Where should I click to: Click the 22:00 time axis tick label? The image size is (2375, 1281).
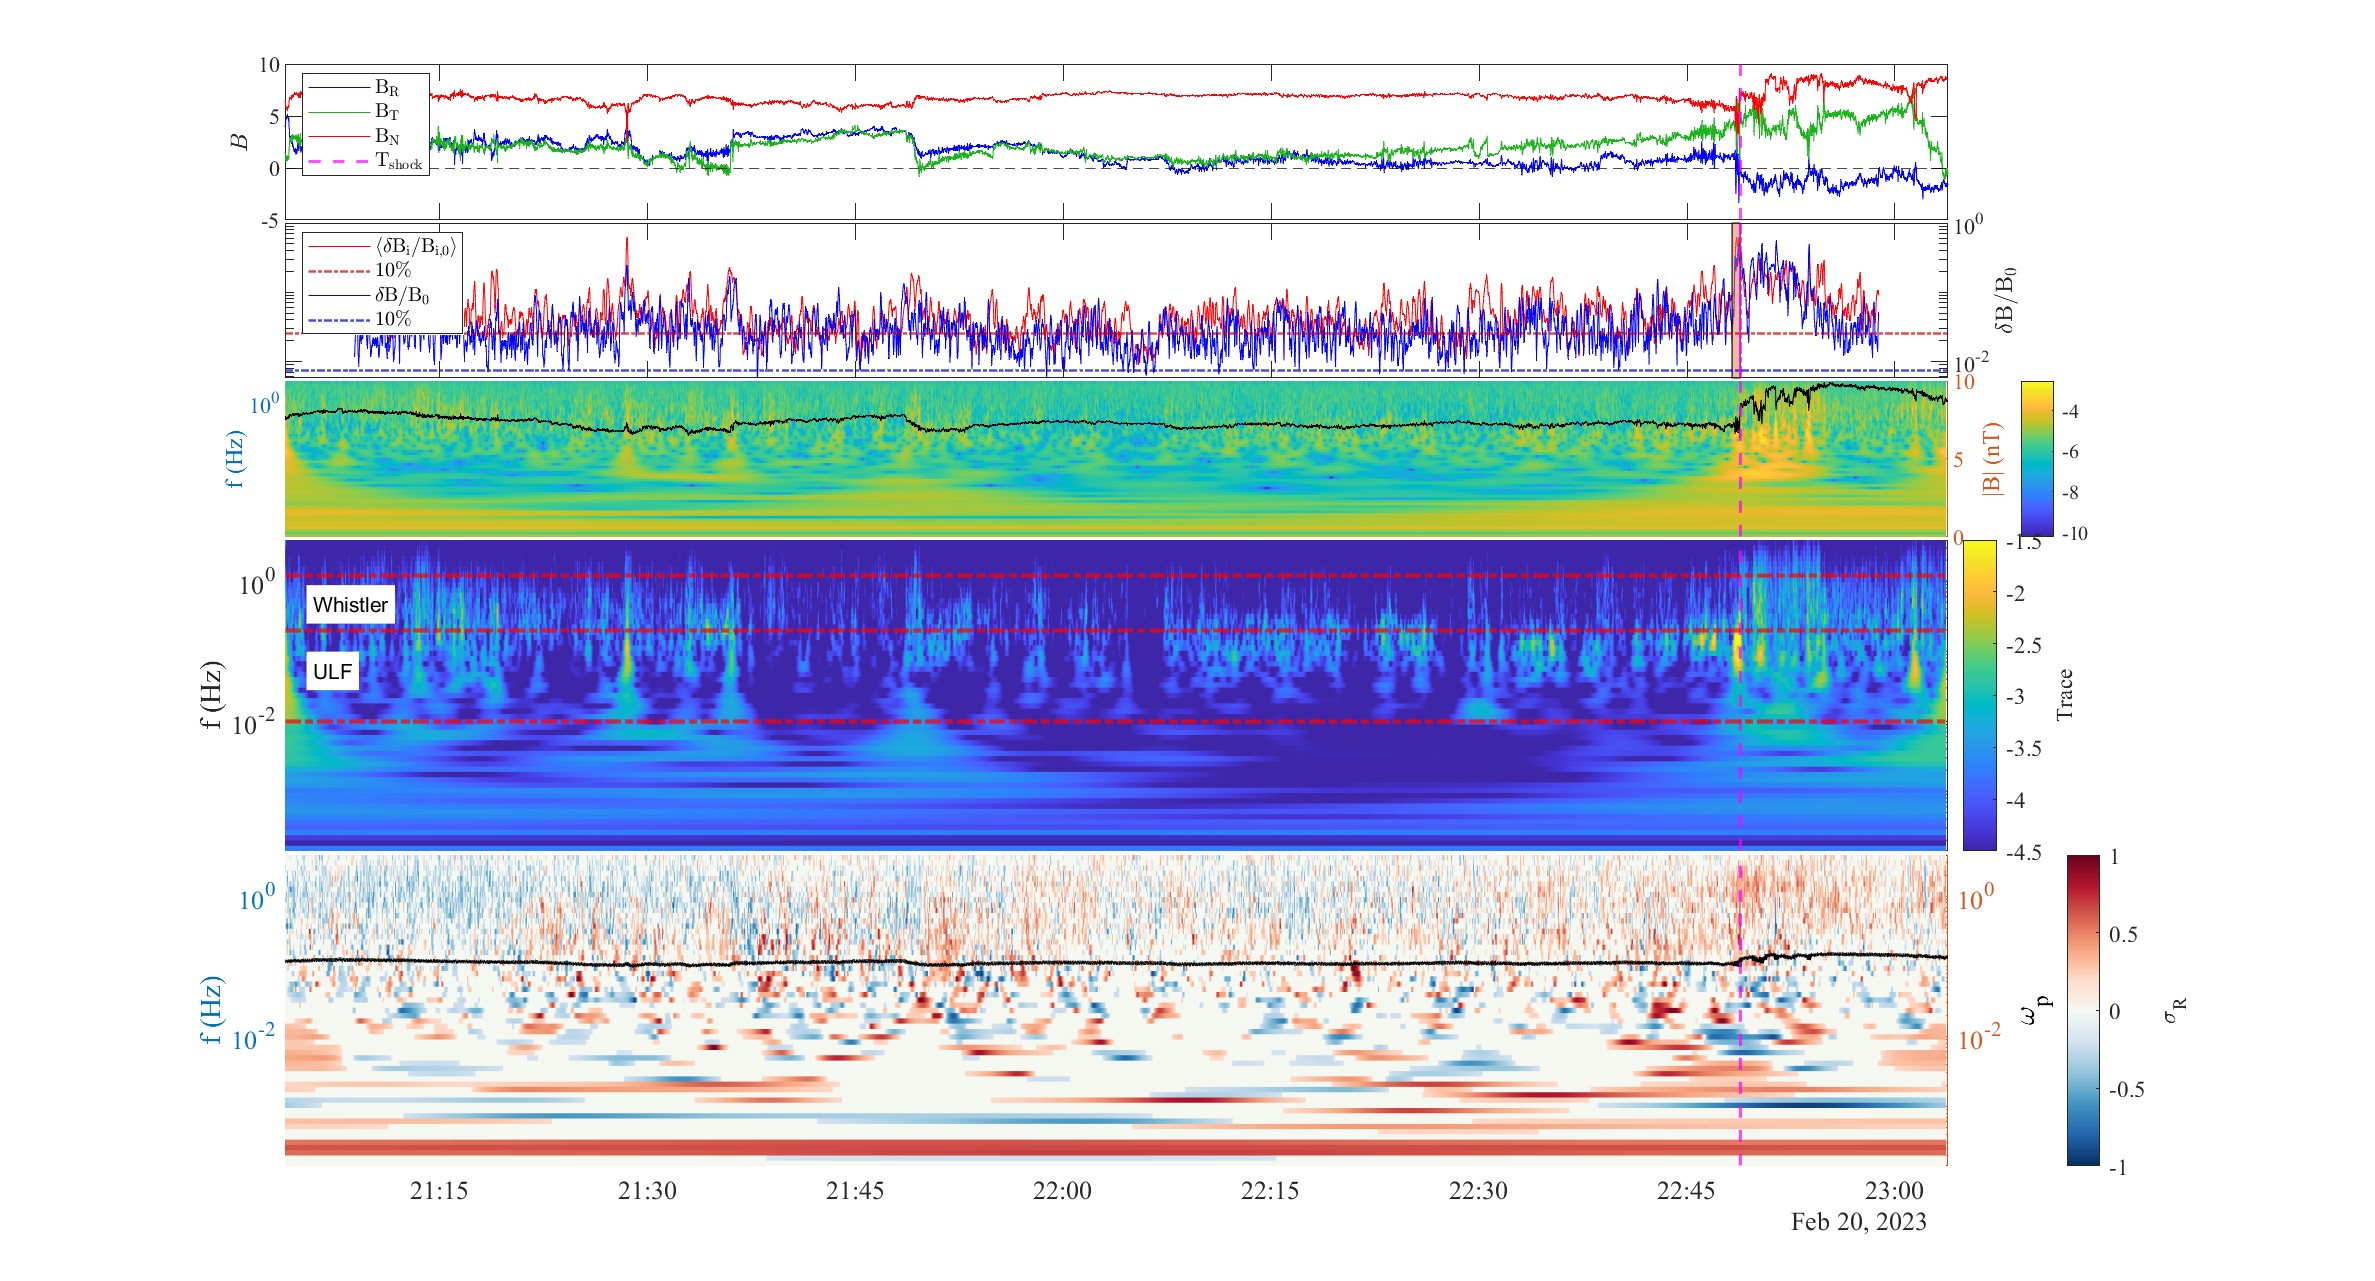pyautogui.click(x=1062, y=1191)
